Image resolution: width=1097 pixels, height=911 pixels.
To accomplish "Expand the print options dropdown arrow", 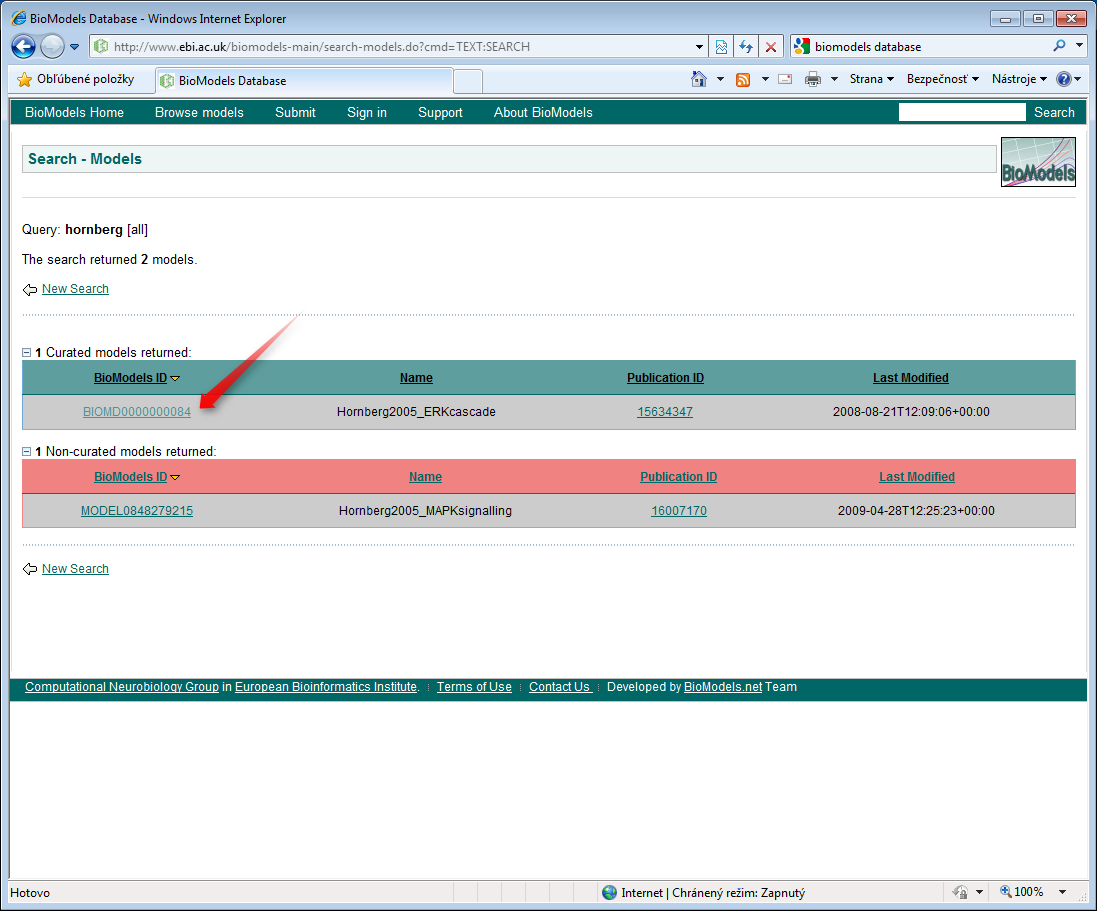I will [834, 79].
